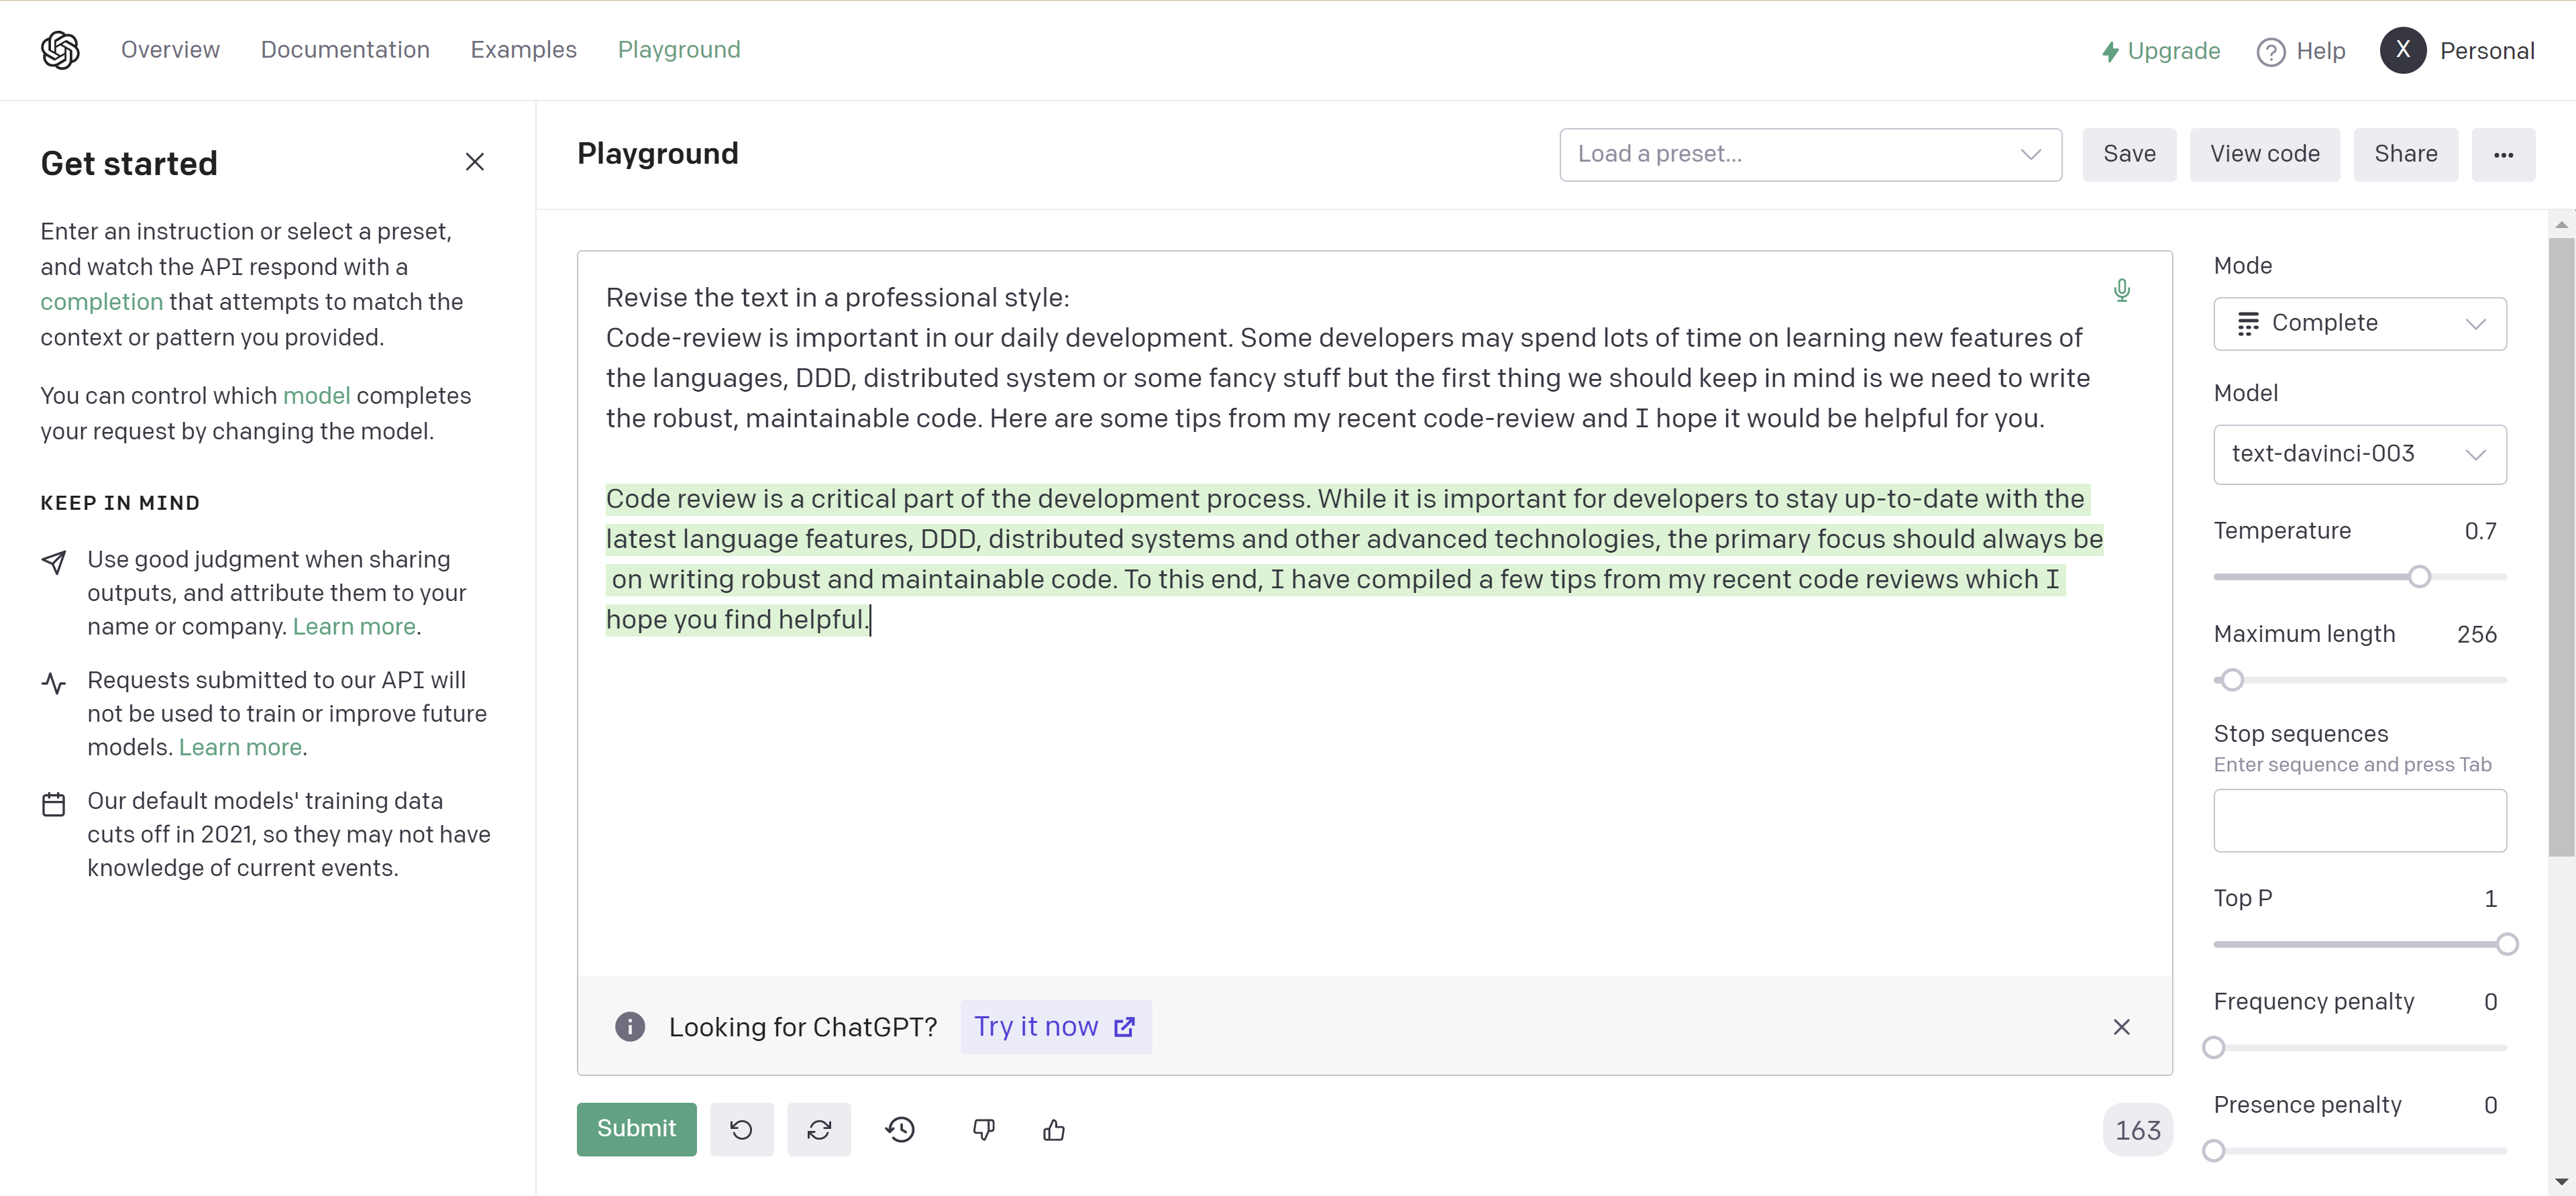This screenshot has height=1196, width=2576.
Task: Click the overflow menu button
Action: (x=2504, y=154)
